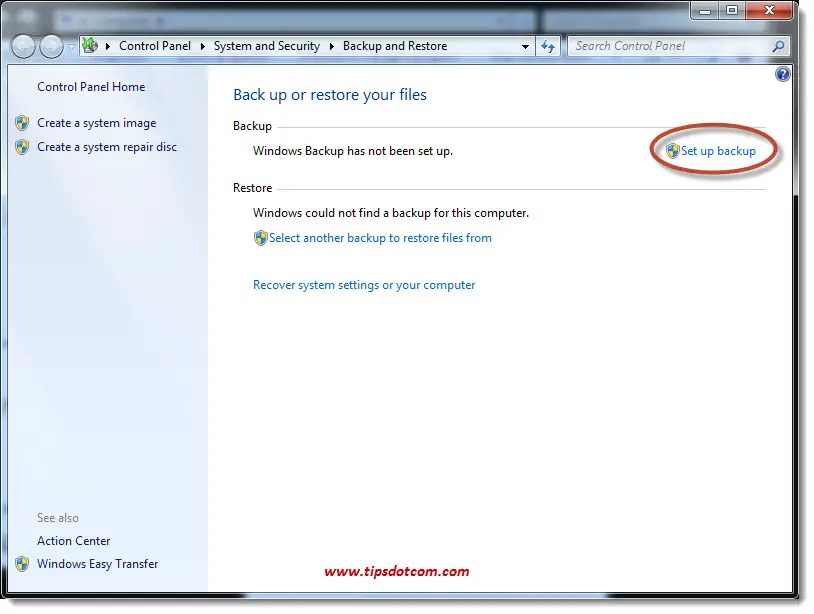Viewport: 814px width, 614px height.
Task: Click the search magnifier icon
Action: pyautogui.click(x=779, y=46)
